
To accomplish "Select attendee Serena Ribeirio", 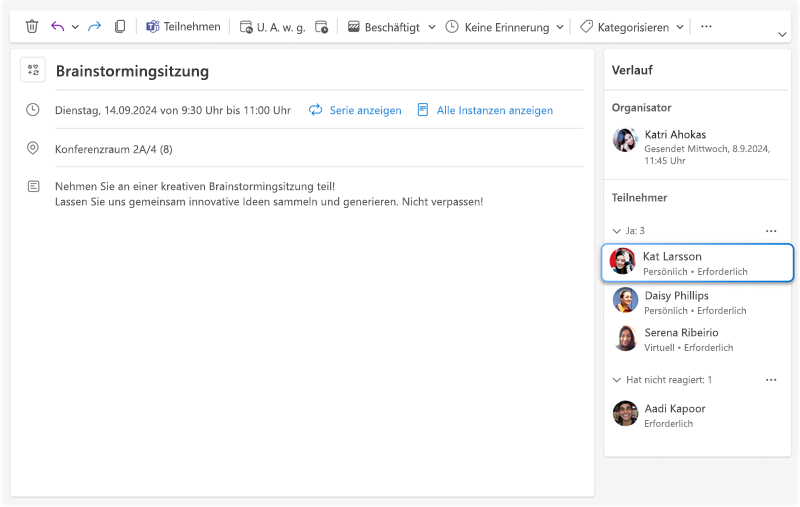I will (x=697, y=339).
